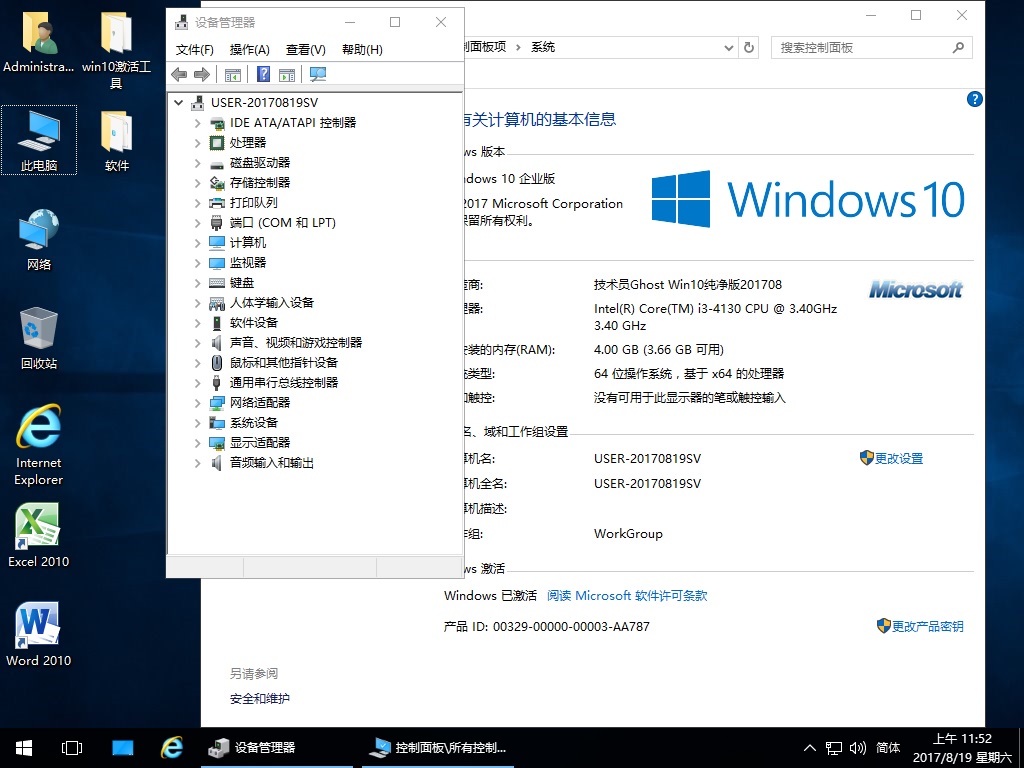The width and height of the screenshot is (1024, 768).
Task: Open the 操作(A) menu
Action: [x=249, y=49]
